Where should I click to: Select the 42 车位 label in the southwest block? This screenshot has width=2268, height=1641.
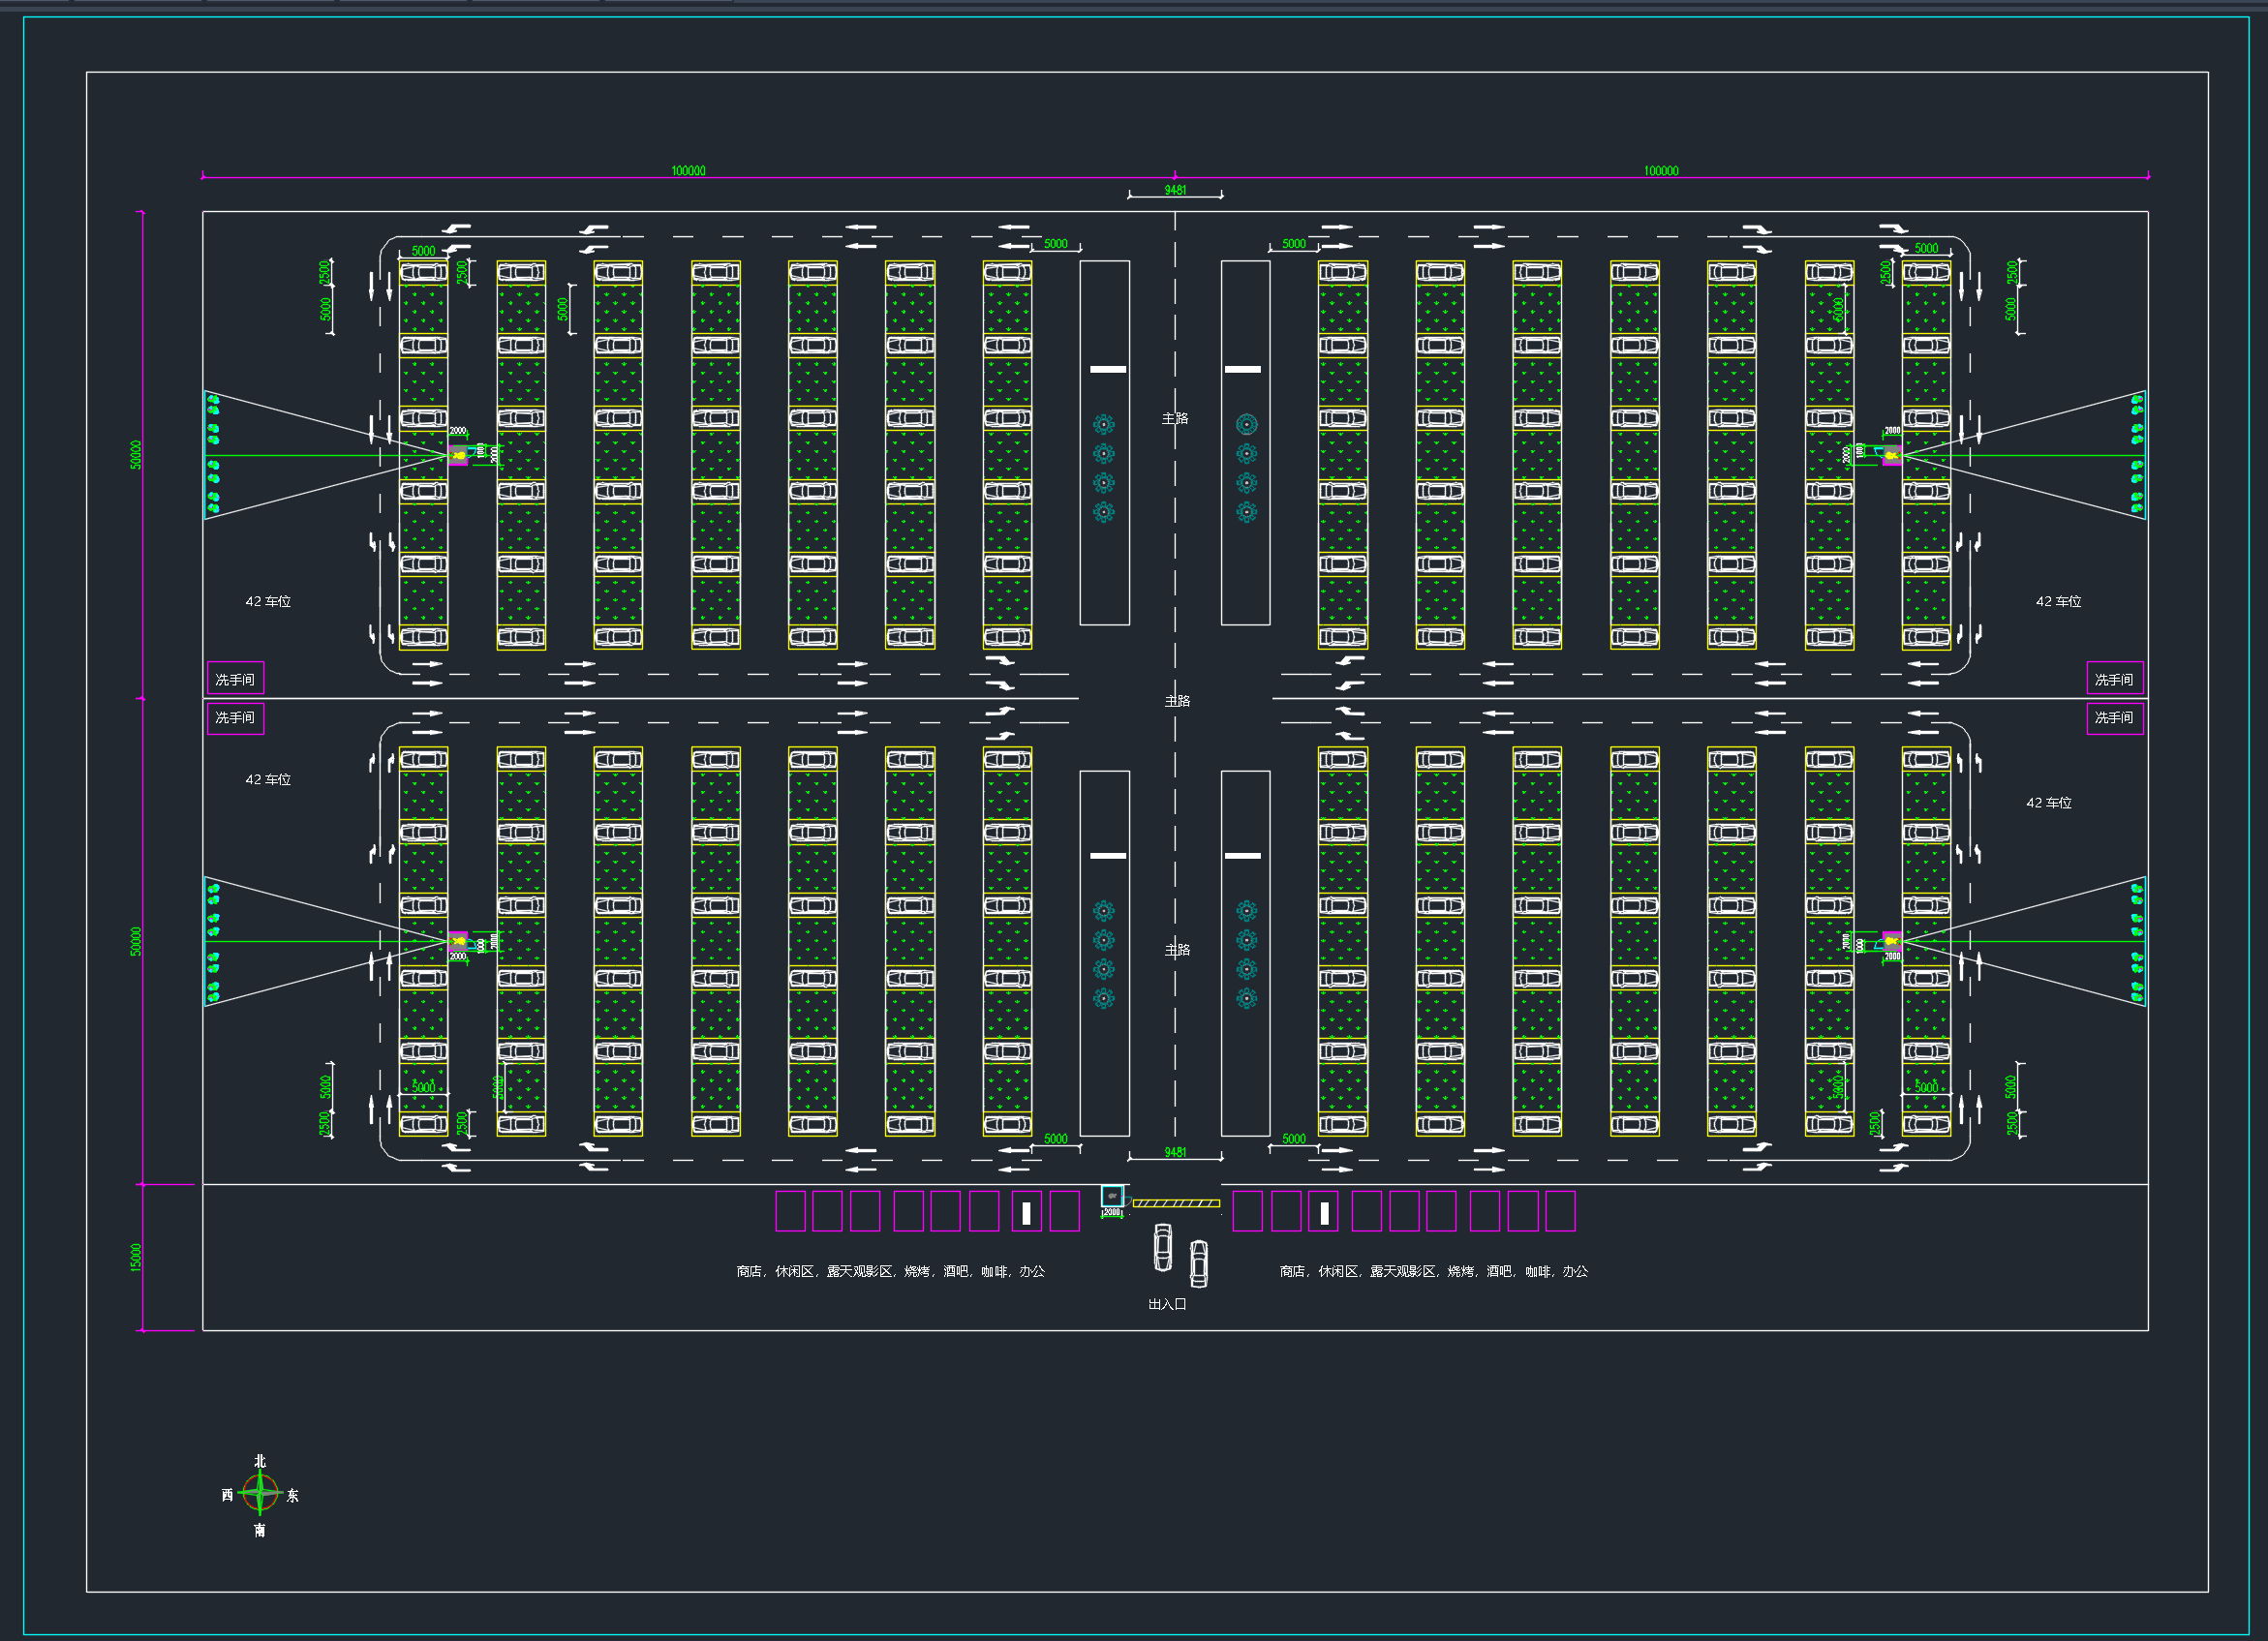(268, 779)
